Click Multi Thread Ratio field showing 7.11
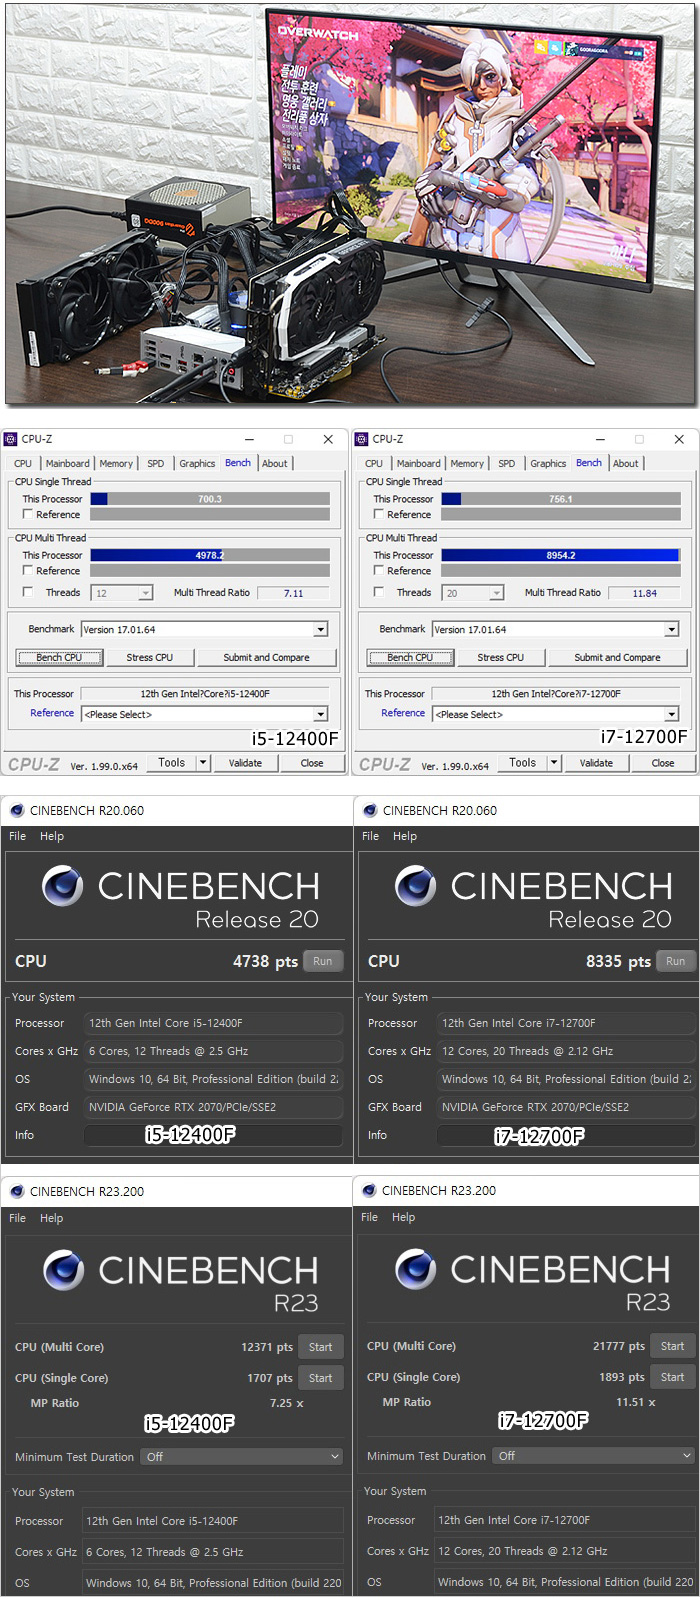The width and height of the screenshot is (700, 1601). click(x=294, y=593)
